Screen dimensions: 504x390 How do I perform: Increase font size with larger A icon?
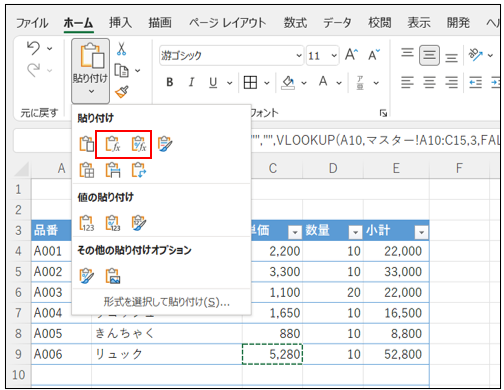point(352,55)
